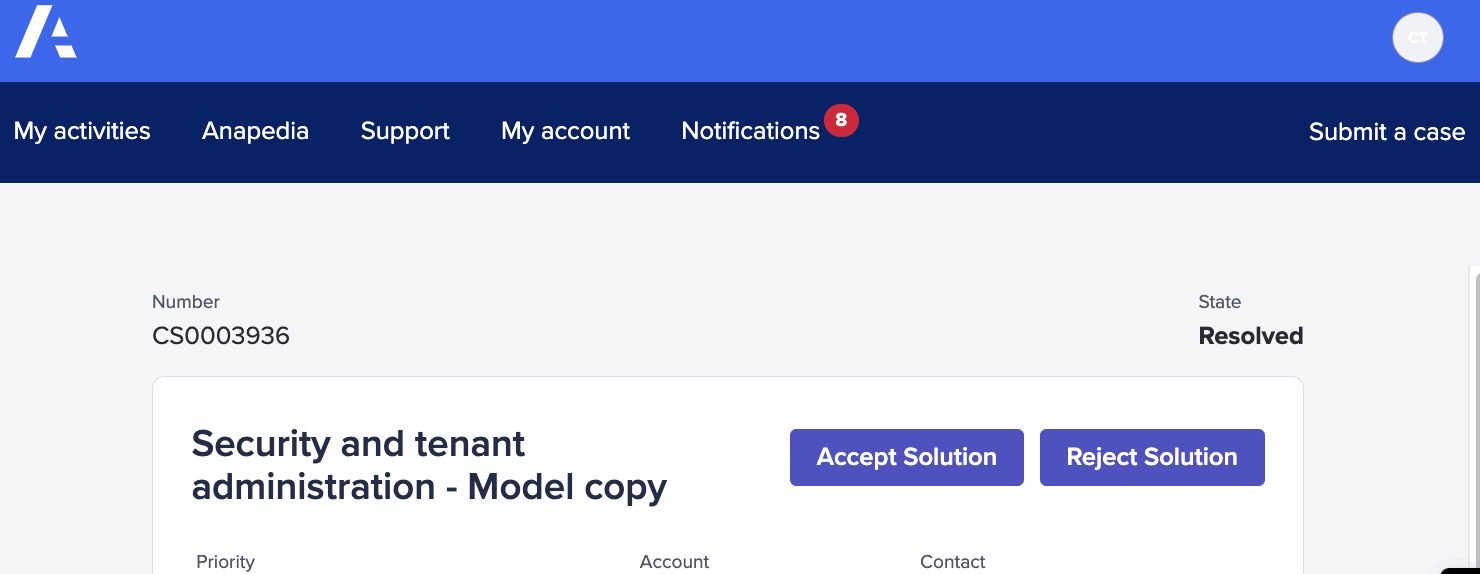Image resolution: width=1480 pixels, height=574 pixels.
Task: Click the case title heading text
Action: pos(429,465)
